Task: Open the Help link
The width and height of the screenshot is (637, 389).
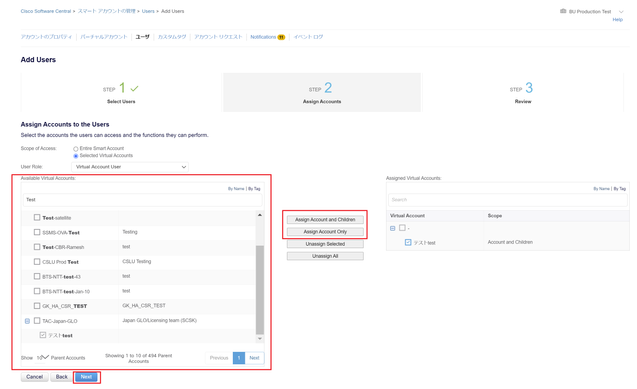Action: point(618,19)
